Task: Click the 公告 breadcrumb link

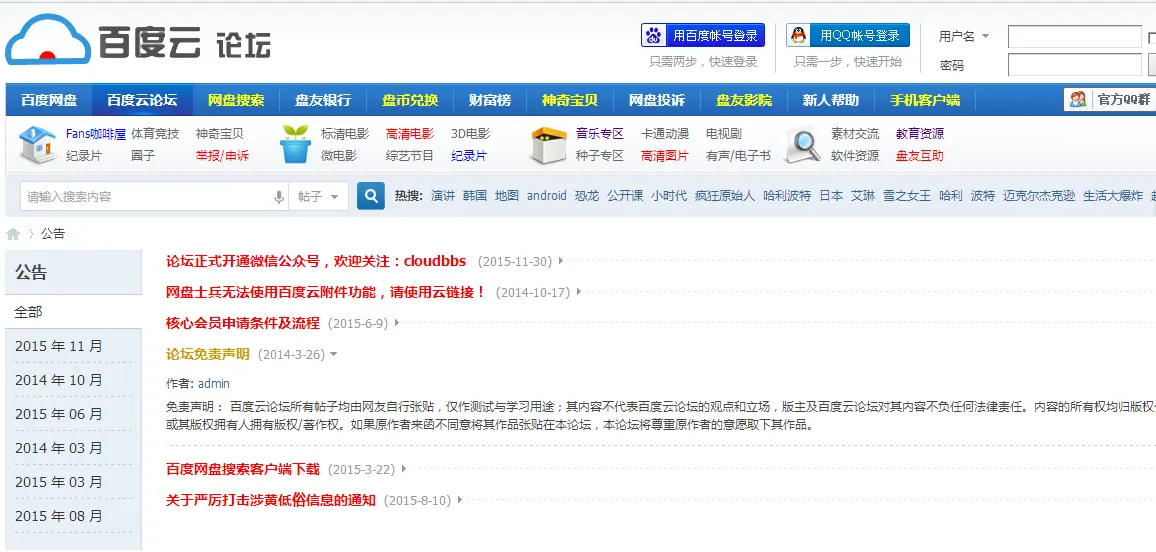Action: [x=53, y=234]
